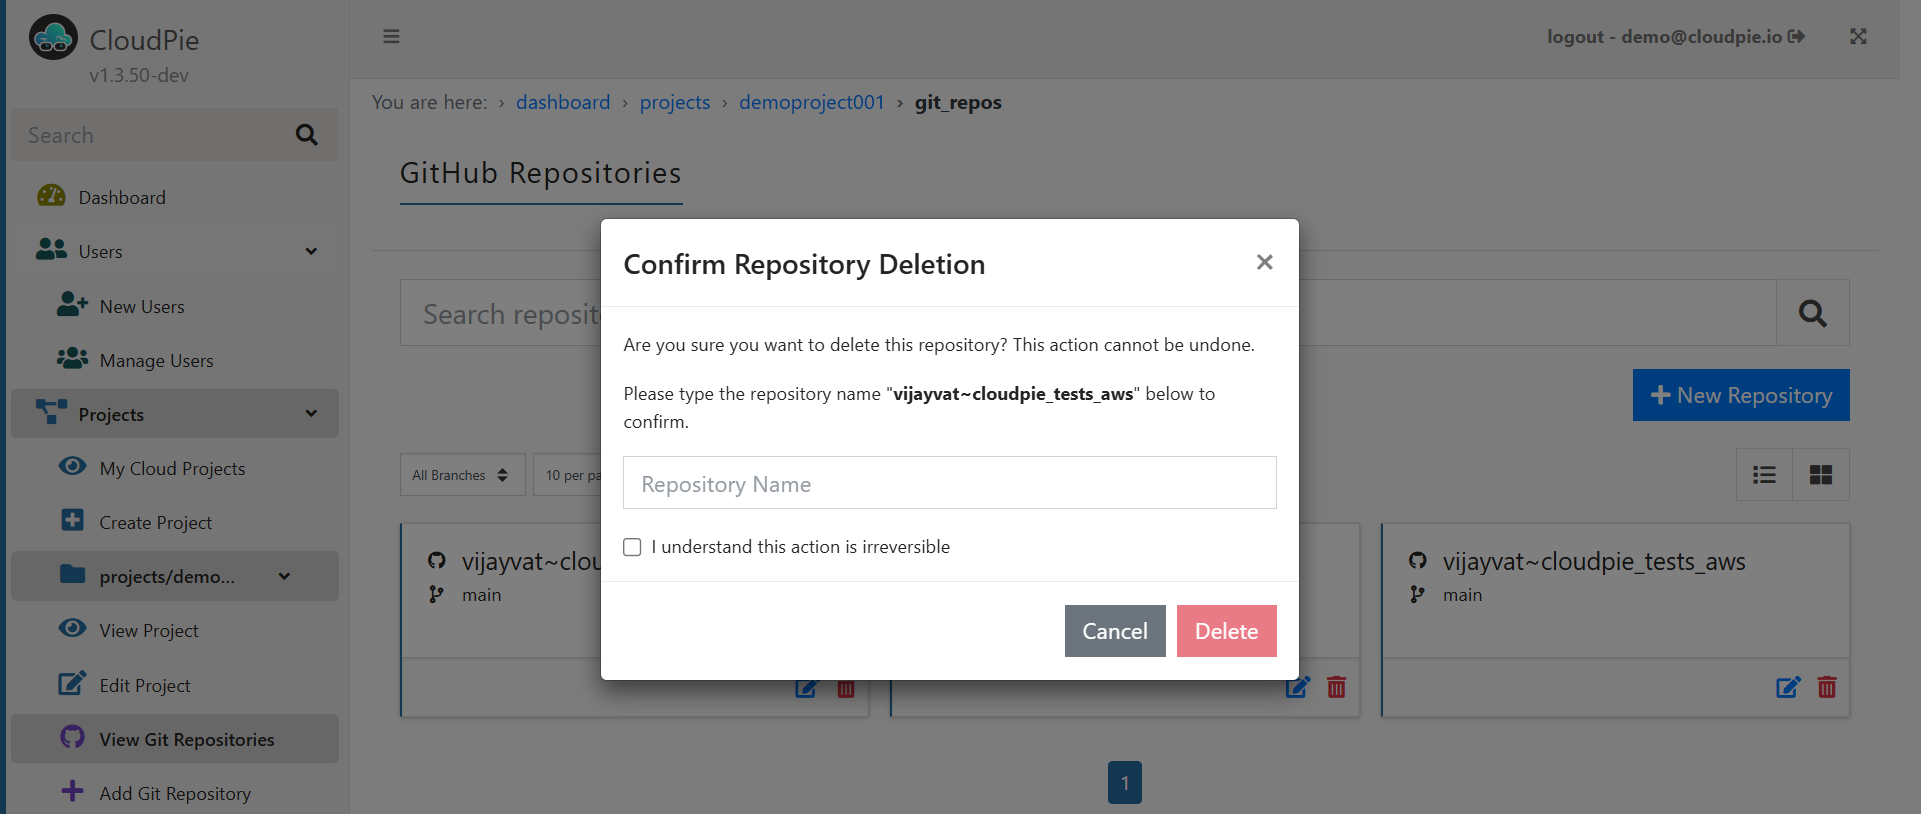
Task: Click the projects breadcrumb link
Action: tap(675, 102)
